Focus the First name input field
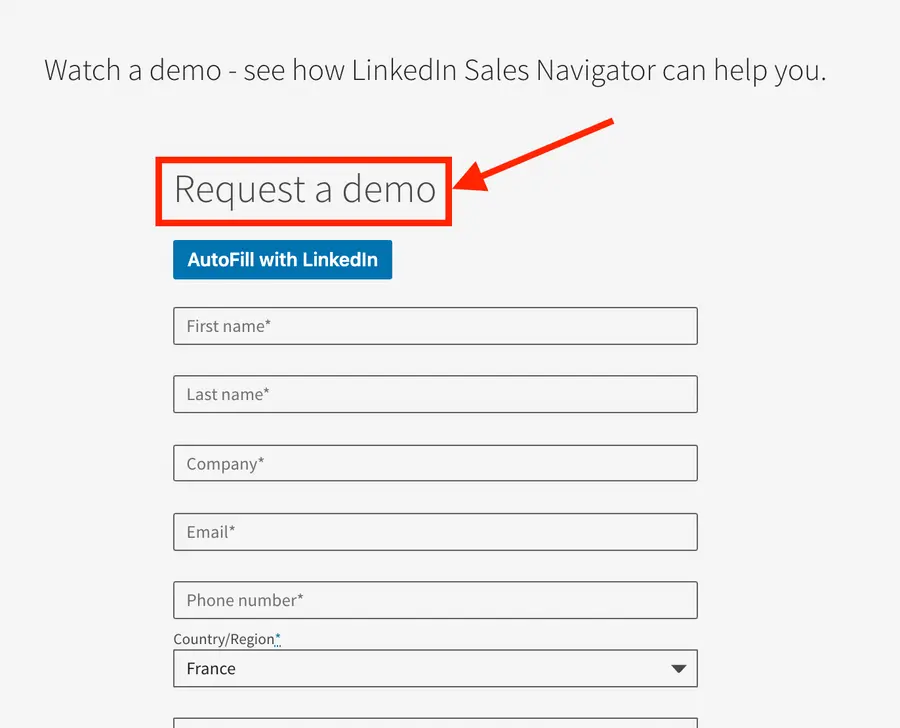This screenshot has width=900, height=728. point(435,325)
